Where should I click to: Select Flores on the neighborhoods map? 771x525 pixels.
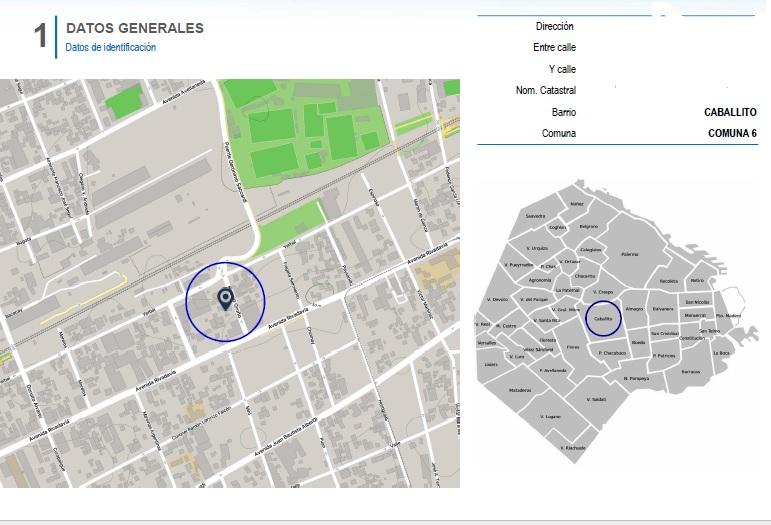(573, 347)
